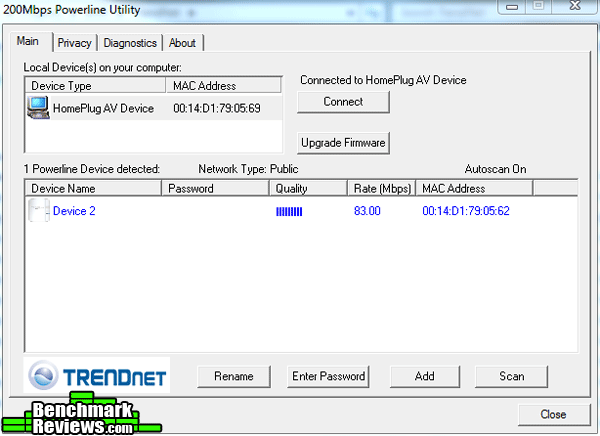Open the Privacy tab
600x436 pixels.
click(x=75, y=43)
